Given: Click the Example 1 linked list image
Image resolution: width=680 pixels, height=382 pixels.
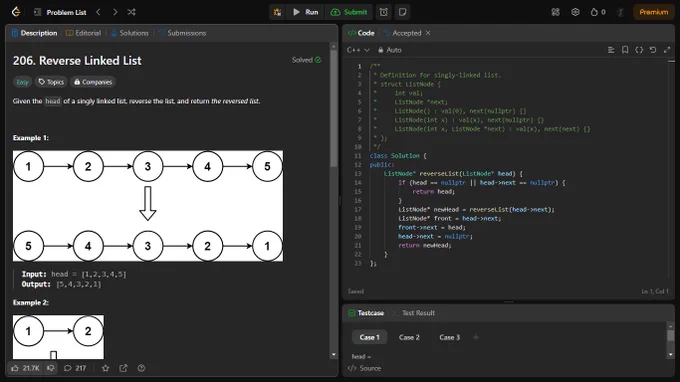Looking at the screenshot, I should (148, 206).
